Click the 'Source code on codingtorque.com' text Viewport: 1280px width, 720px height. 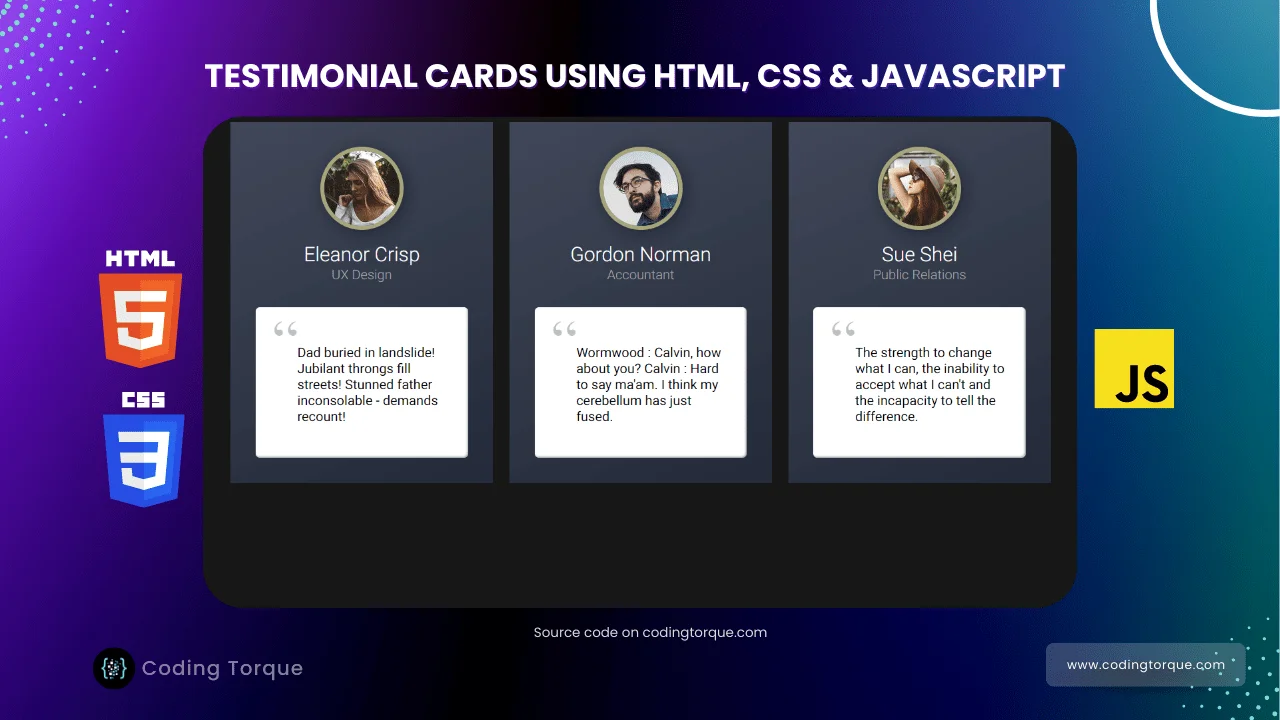click(x=650, y=632)
